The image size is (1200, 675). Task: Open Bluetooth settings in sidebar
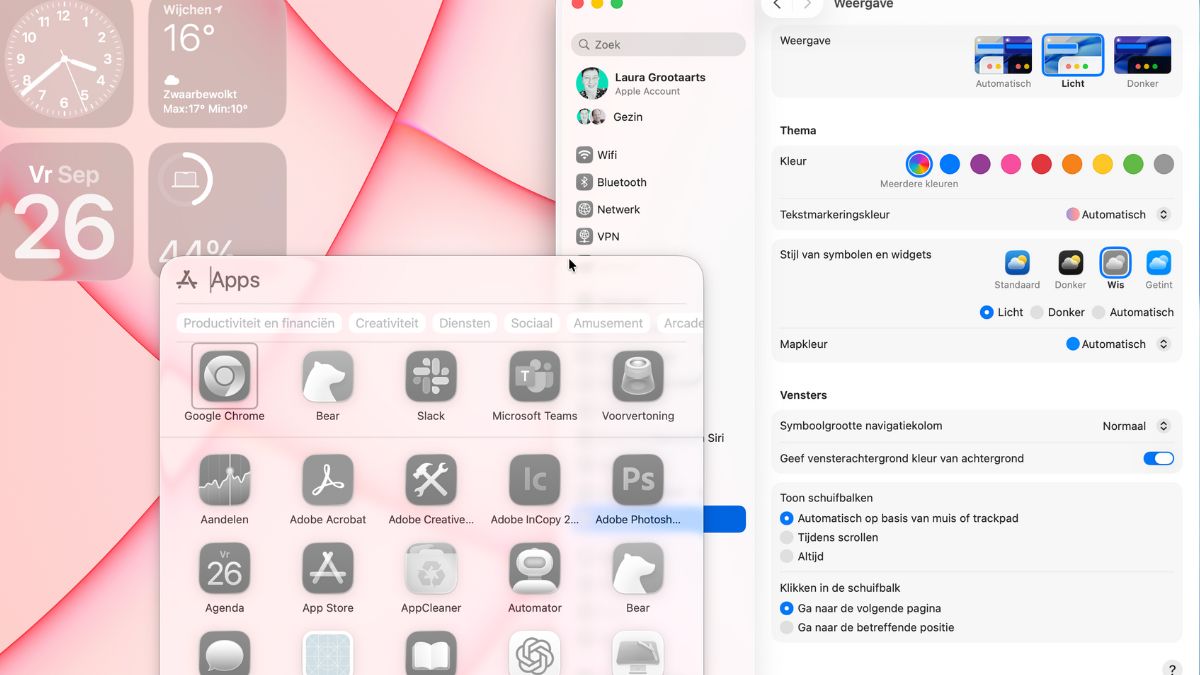[x=621, y=182]
